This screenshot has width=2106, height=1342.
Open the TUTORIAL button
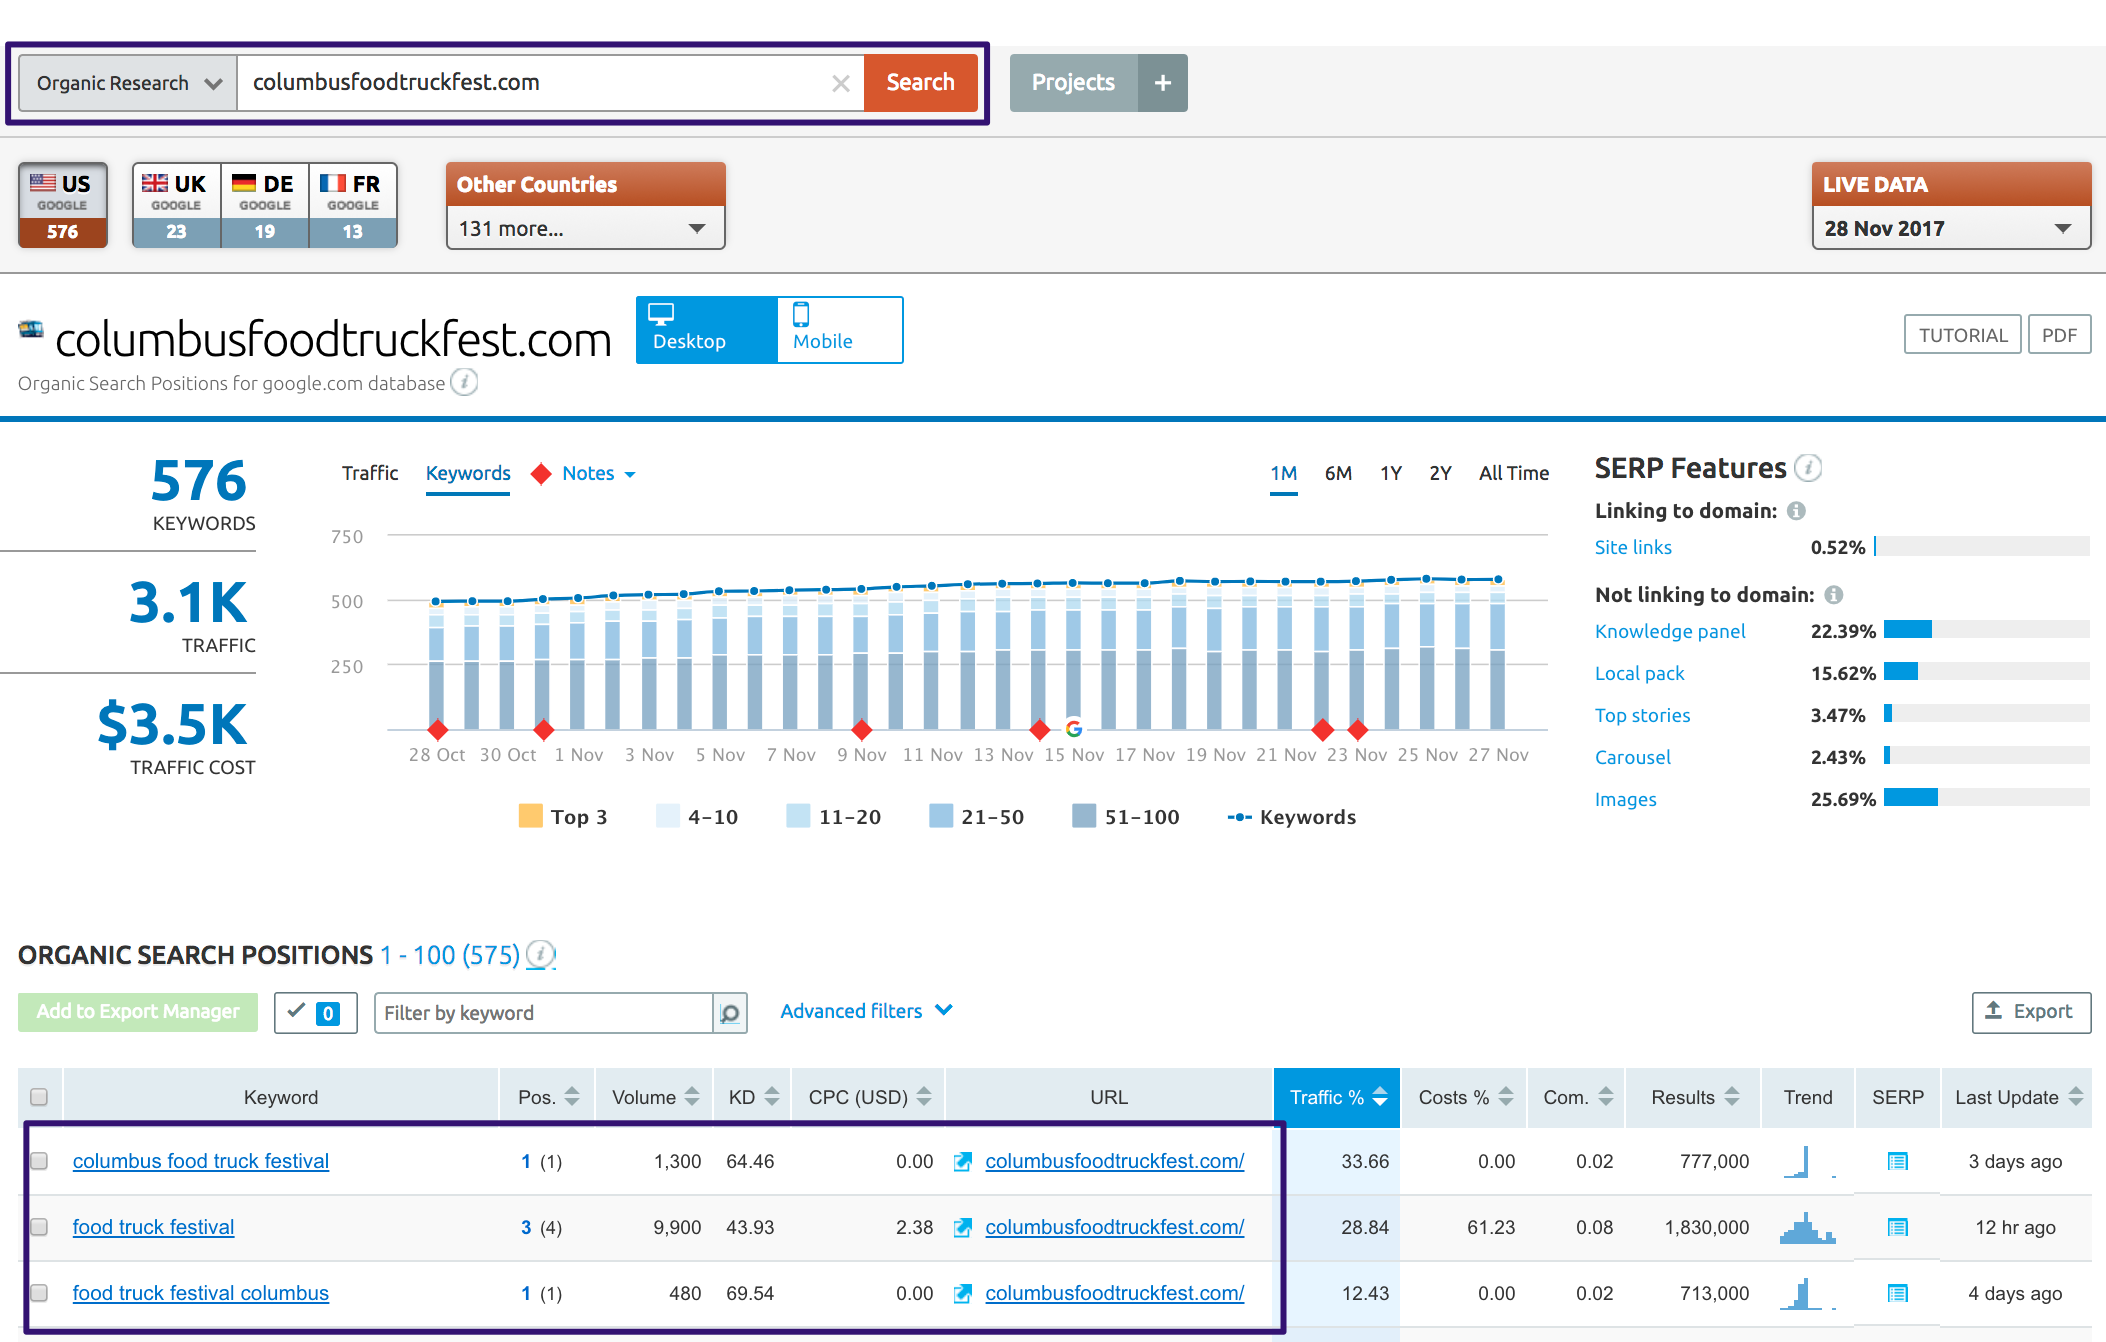tap(1963, 335)
